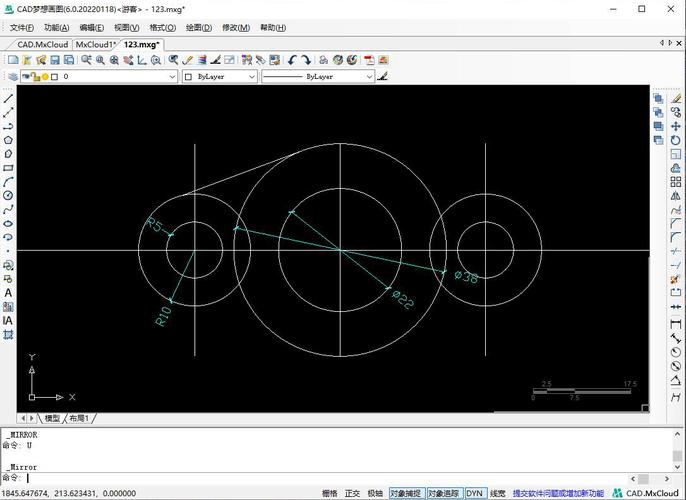Toggle the 正交 ortho mode
The height and width of the screenshot is (500, 686).
tap(352, 493)
